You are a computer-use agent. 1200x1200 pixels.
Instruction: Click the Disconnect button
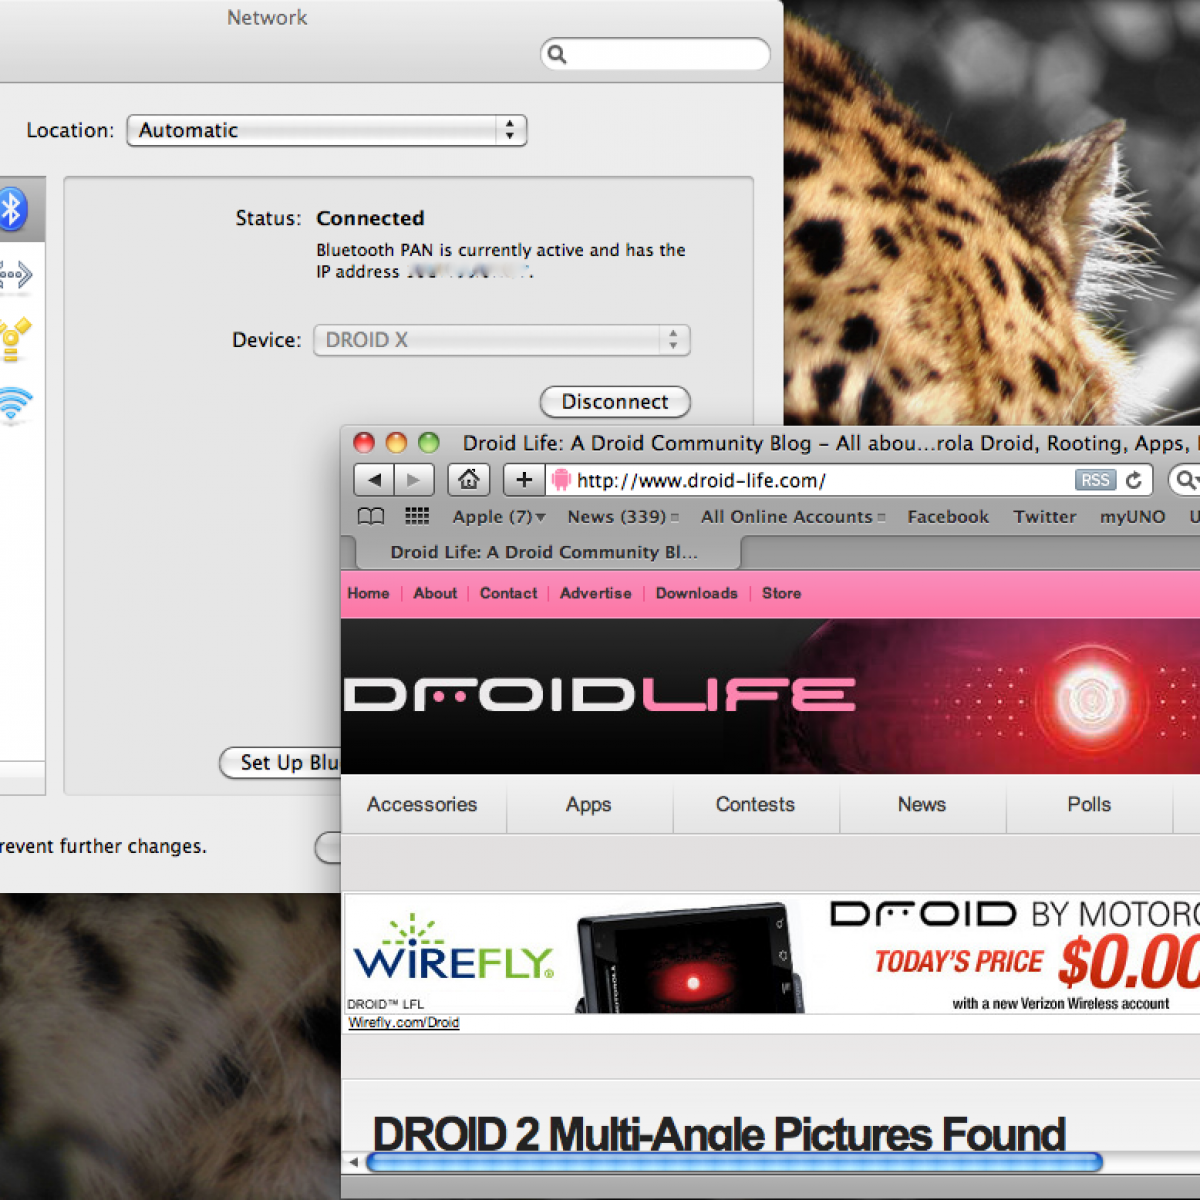614,402
